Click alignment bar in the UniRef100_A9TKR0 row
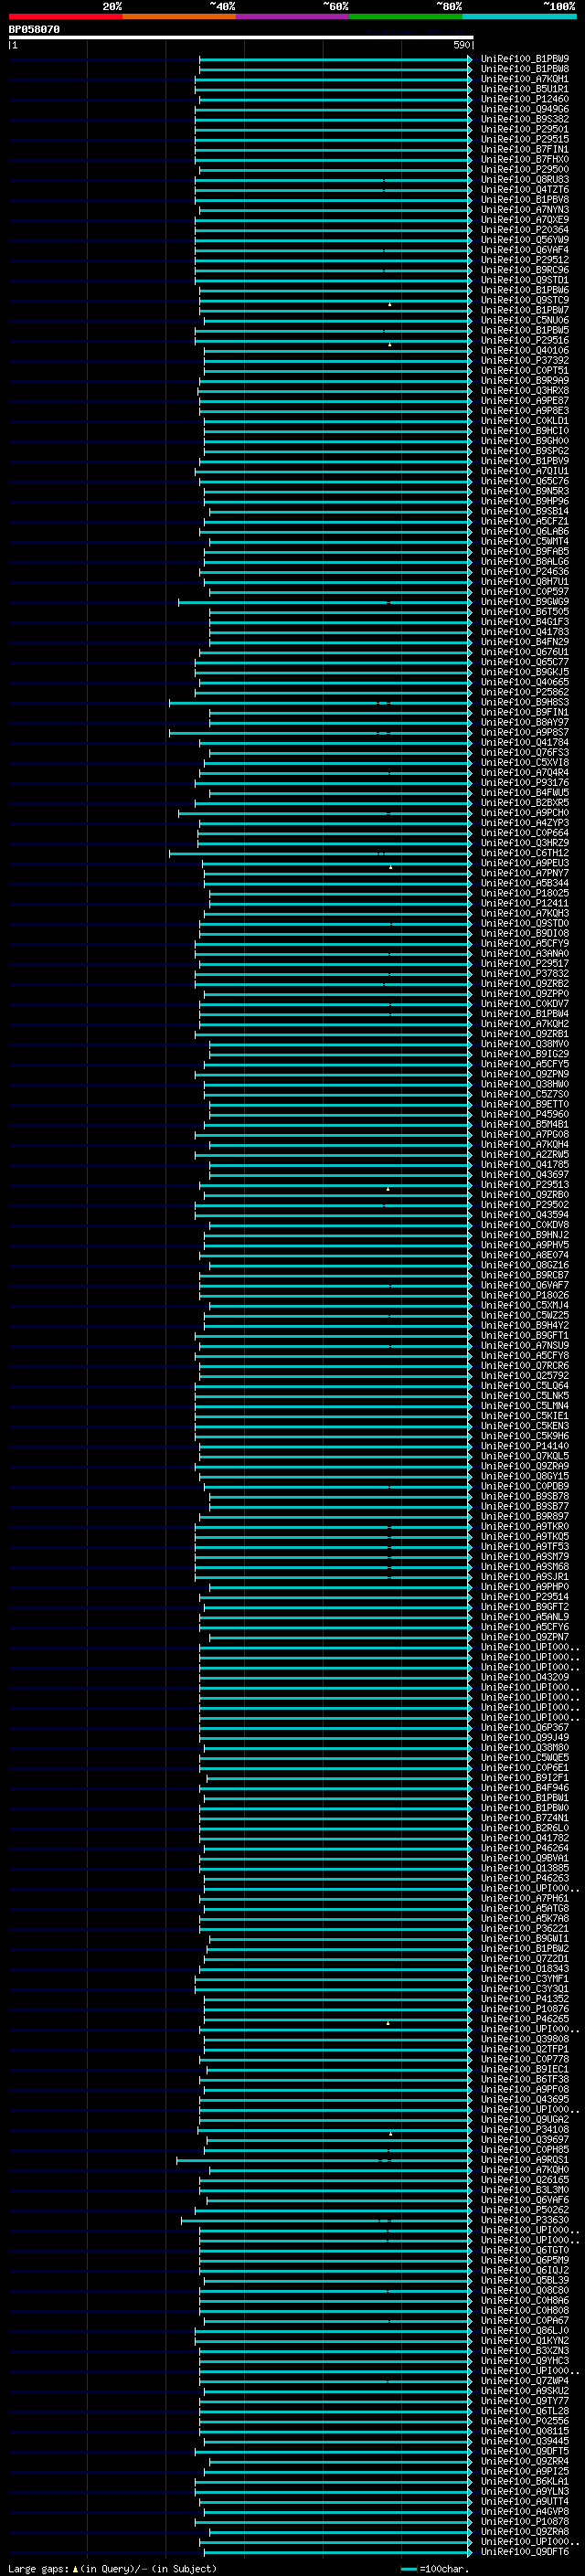The height and width of the screenshot is (2576, 585). pos(332,1527)
